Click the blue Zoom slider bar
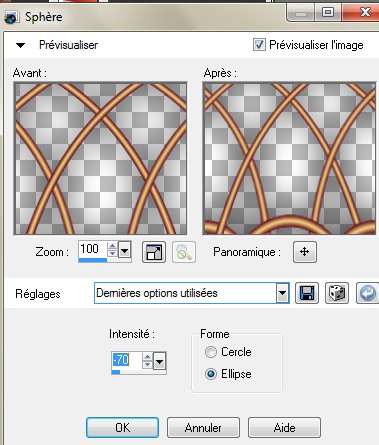Image resolution: width=379 pixels, height=445 pixels. pyautogui.click(x=93, y=260)
